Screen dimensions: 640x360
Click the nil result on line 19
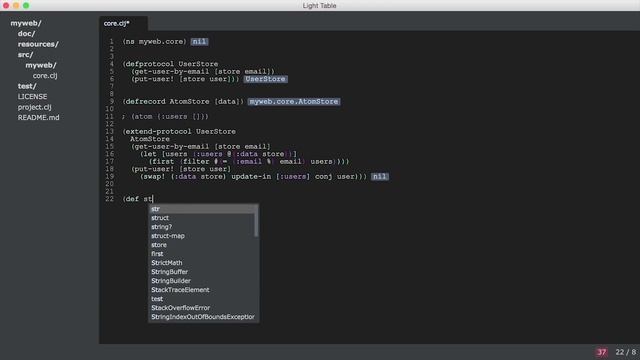click(x=380, y=177)
